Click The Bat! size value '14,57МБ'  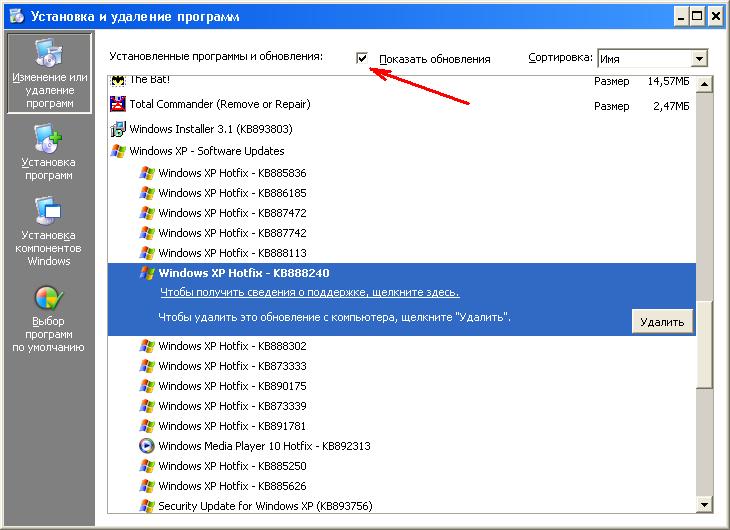pos(668,81)
